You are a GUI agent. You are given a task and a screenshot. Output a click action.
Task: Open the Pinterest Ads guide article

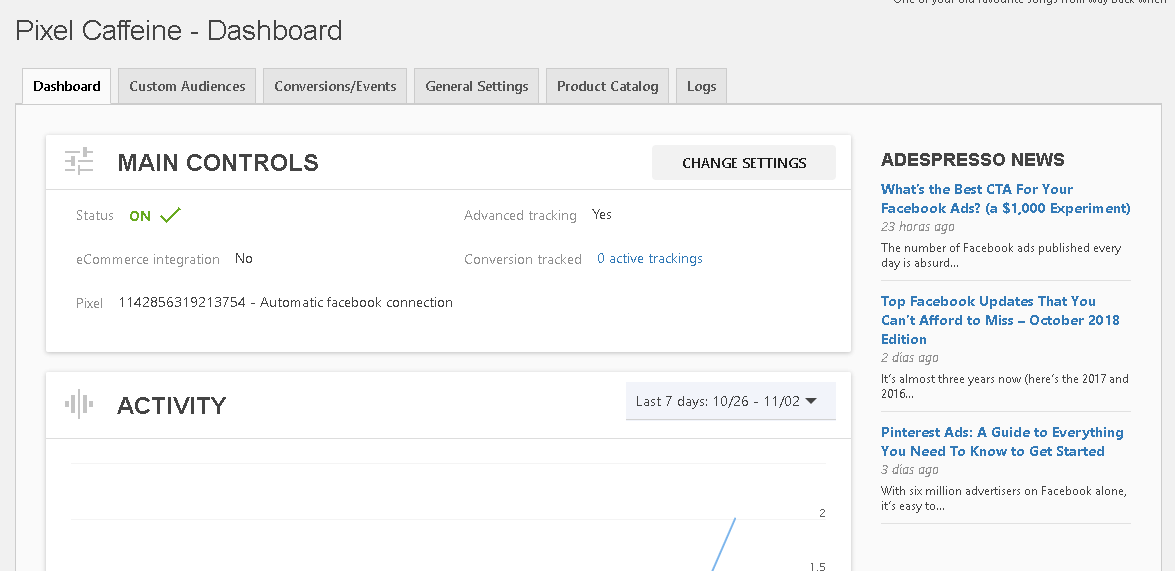pos(1002,441)
